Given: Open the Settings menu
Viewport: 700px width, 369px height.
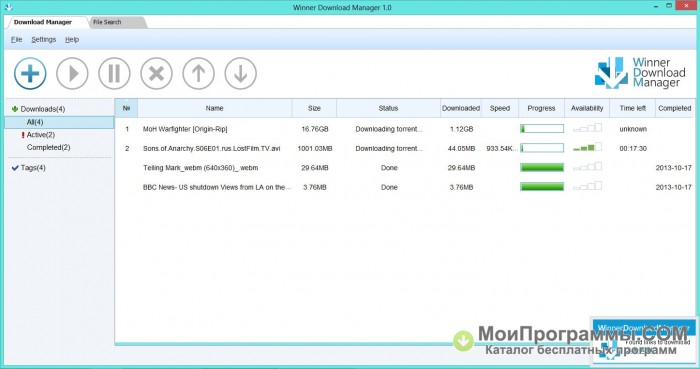Looking at the screenshot, I should click(x=44, y=40).
